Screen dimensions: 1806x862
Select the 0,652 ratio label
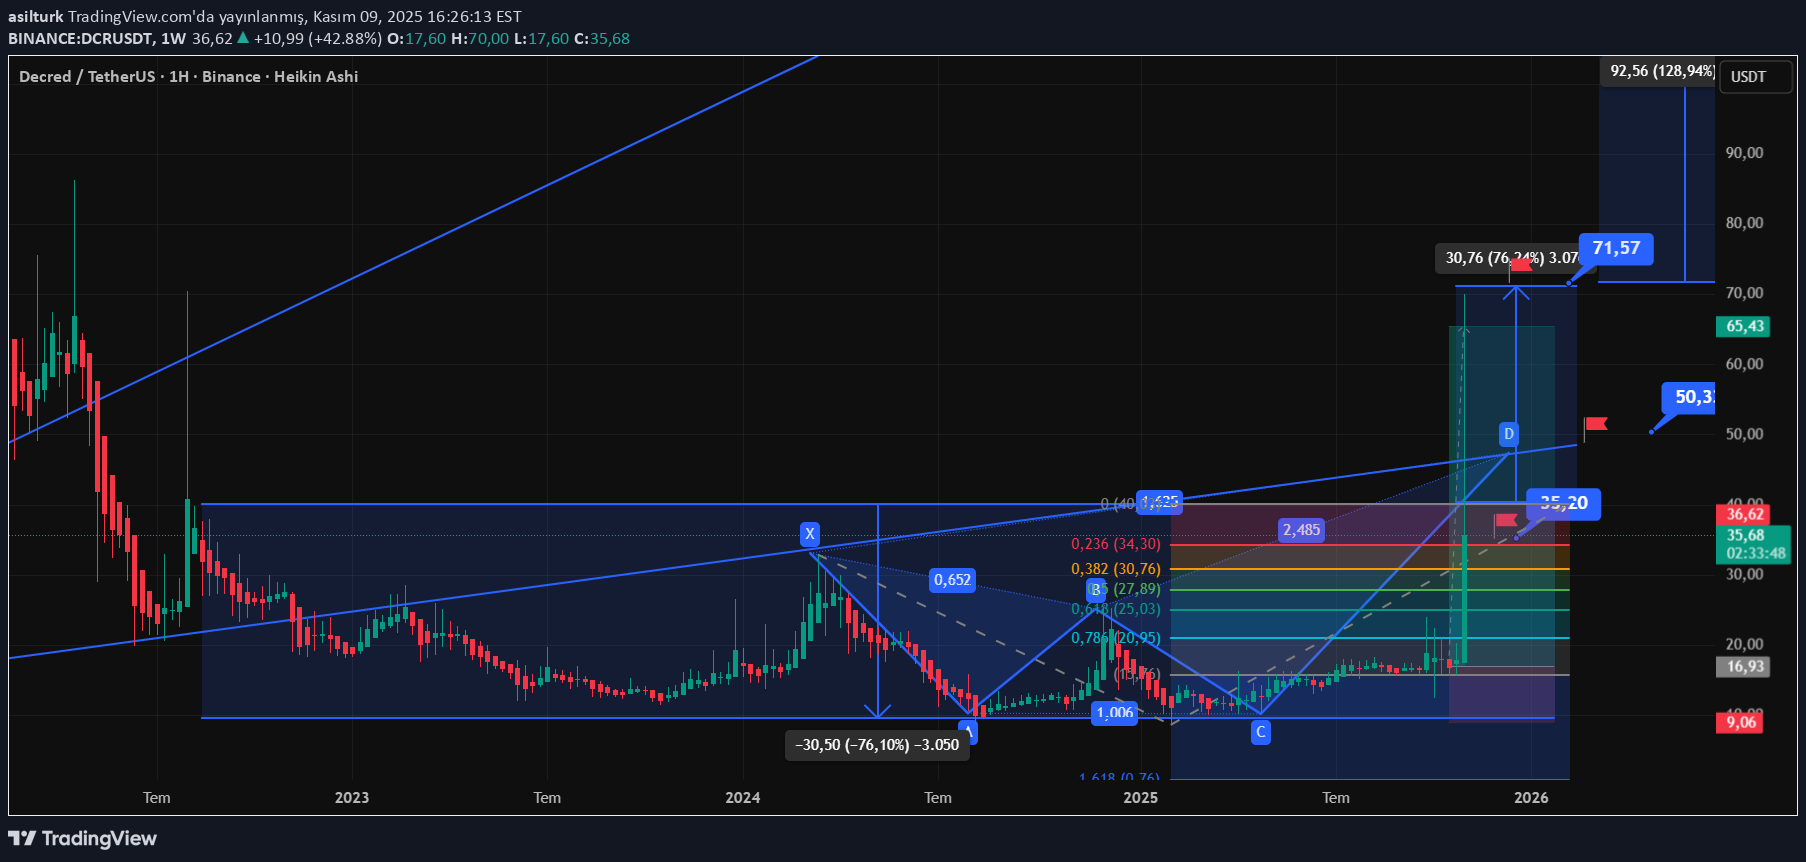pyautogui.click(x=952, y=580)
